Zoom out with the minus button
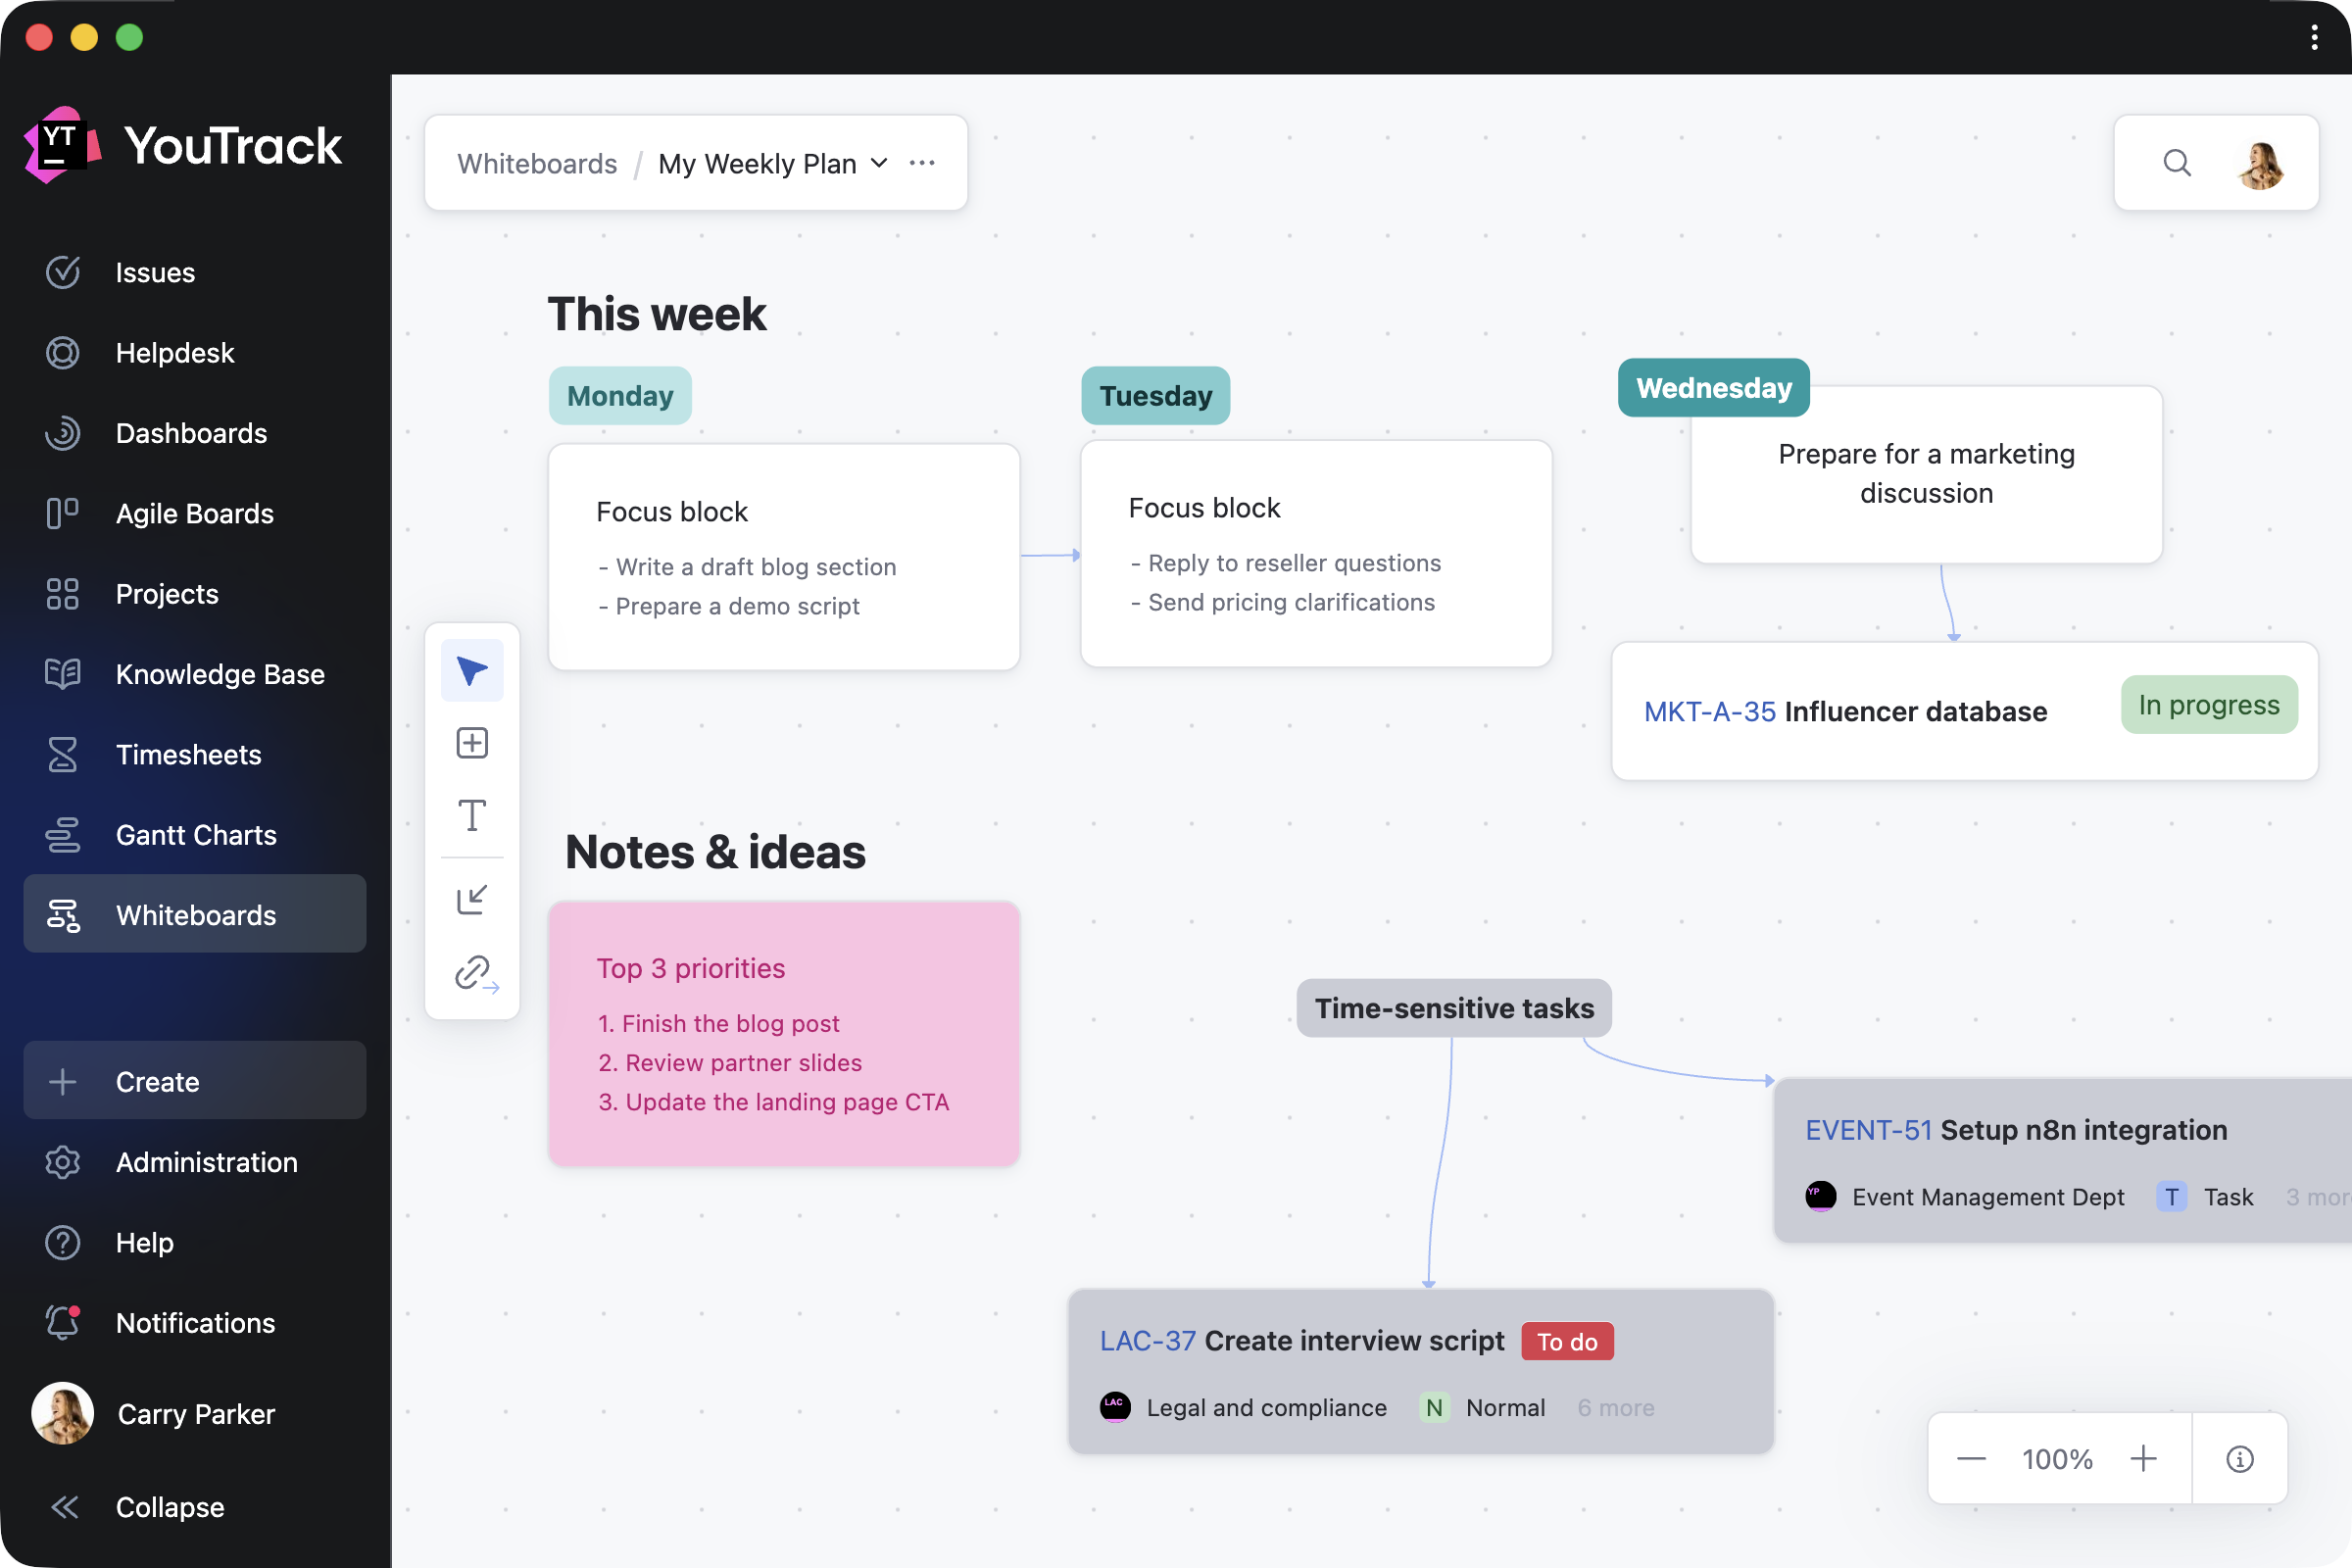2352x1568 pixels. point(1971,1459)
